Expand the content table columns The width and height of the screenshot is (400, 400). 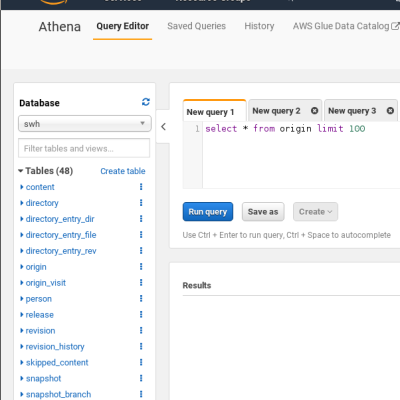point(22,187)
